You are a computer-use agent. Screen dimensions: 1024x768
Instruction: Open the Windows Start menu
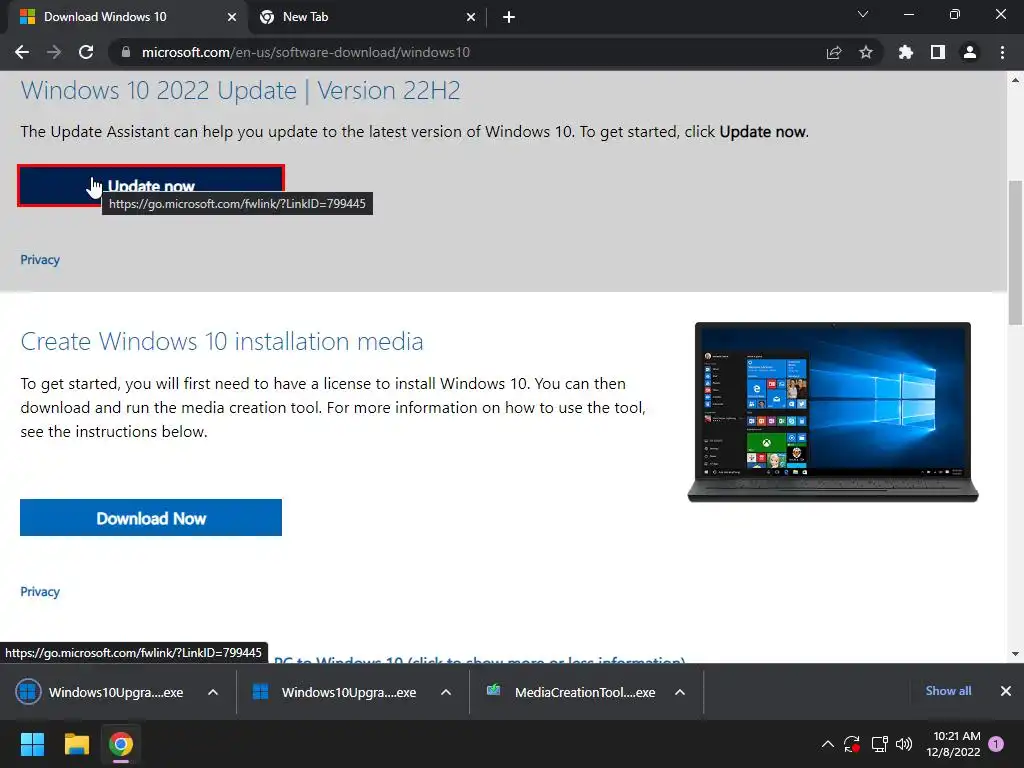(x=32, y=744)
